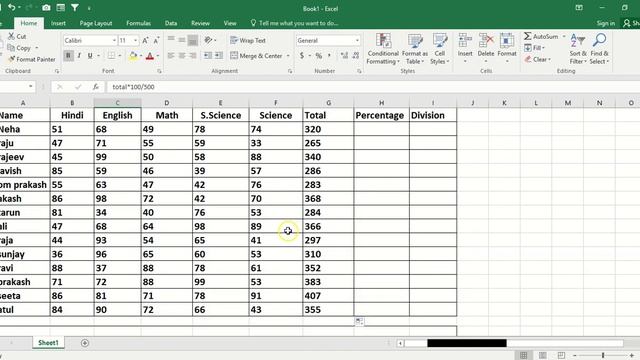Activate the Format Painter brush

tap(11, 59)
